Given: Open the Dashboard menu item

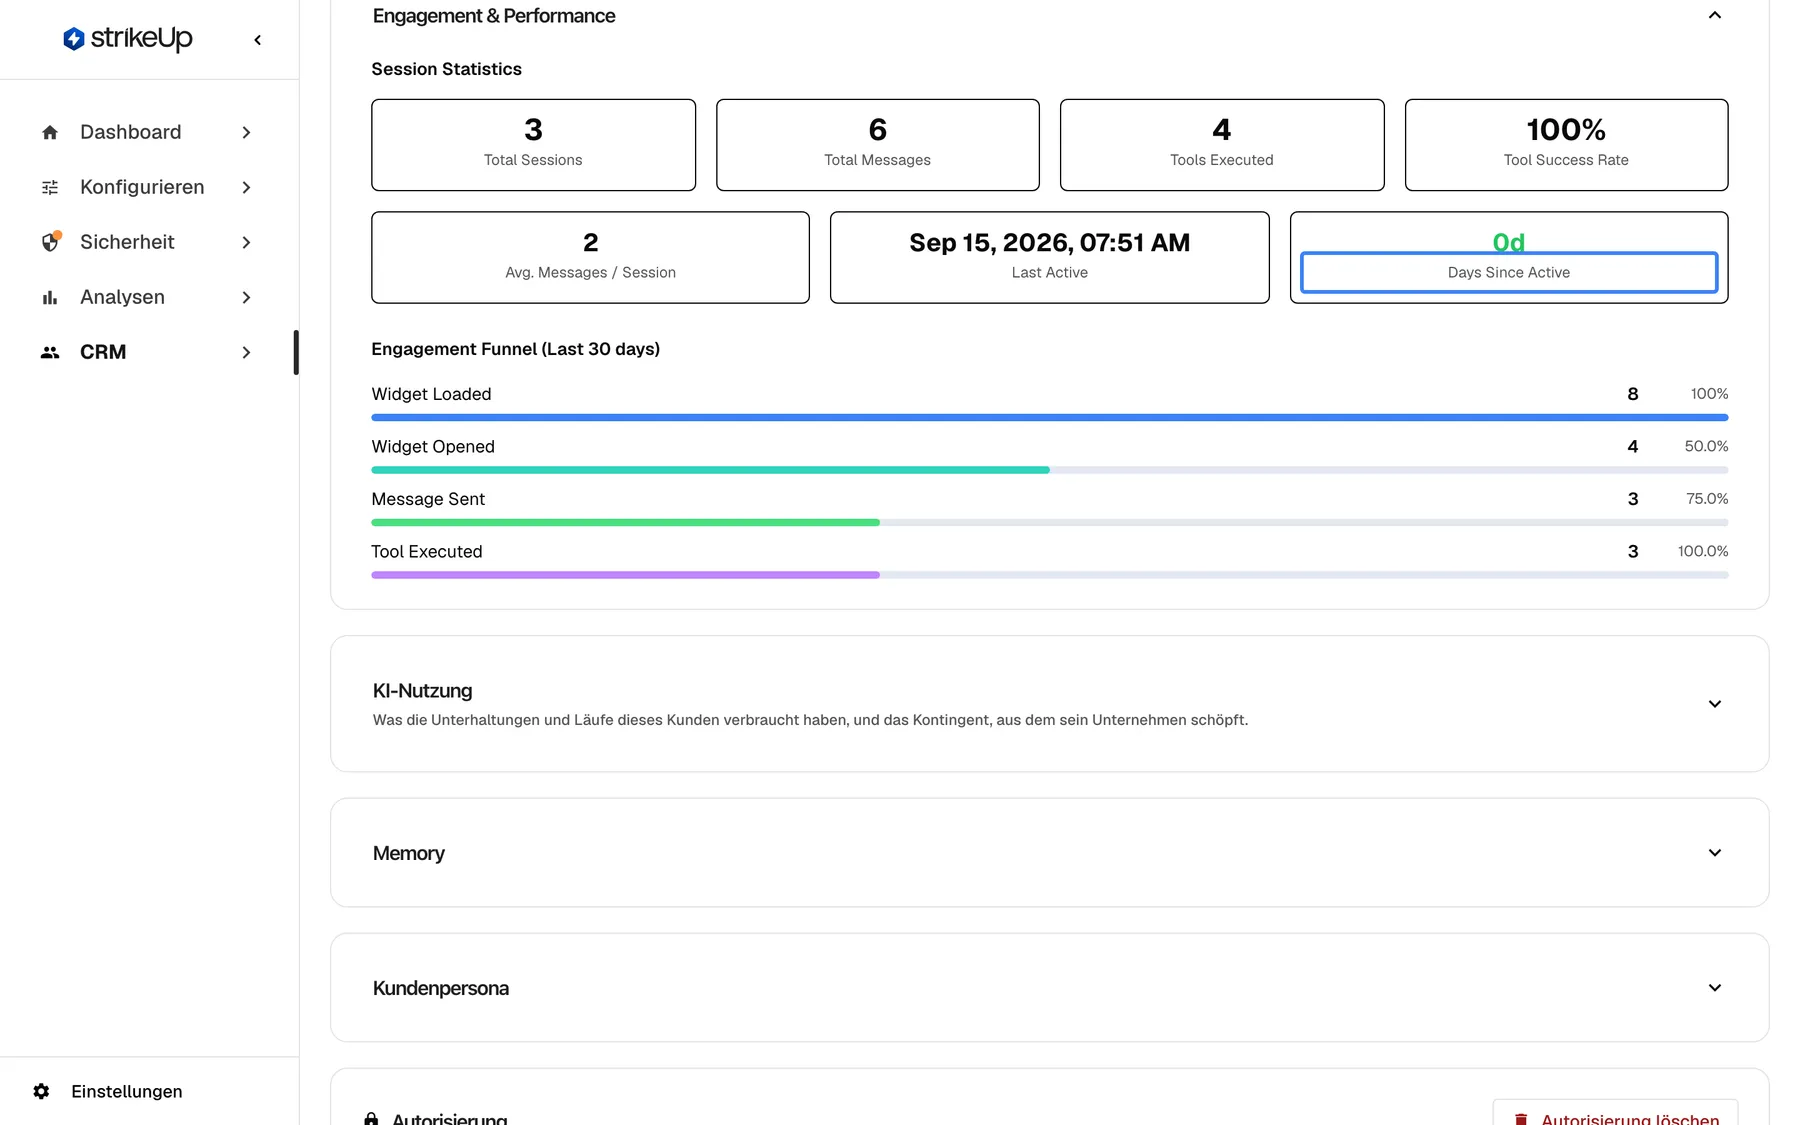Looking at the screenshot, I should click(x=147, y=132).
